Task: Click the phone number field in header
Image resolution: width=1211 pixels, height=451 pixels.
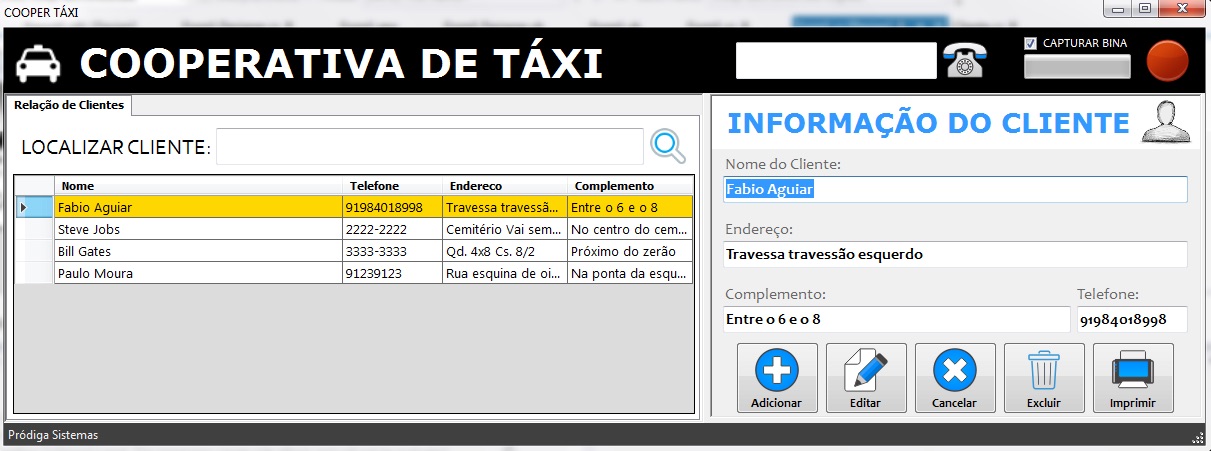Action: [836, 60]
